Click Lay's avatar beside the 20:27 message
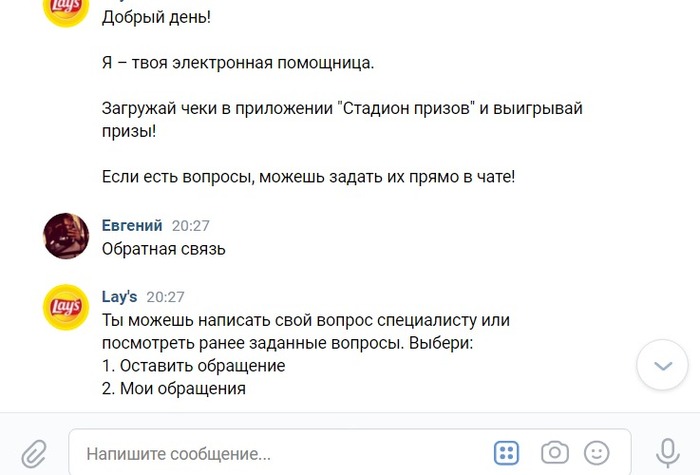 (67, 307)
